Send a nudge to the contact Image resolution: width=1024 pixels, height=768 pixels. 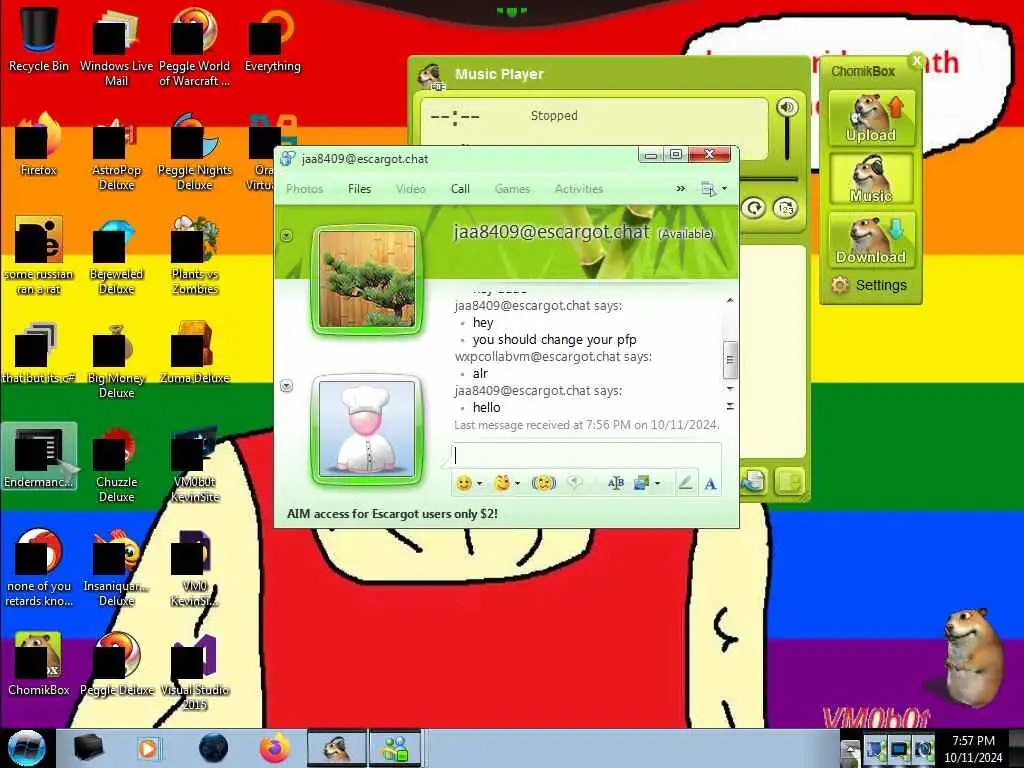pos(543,483)
